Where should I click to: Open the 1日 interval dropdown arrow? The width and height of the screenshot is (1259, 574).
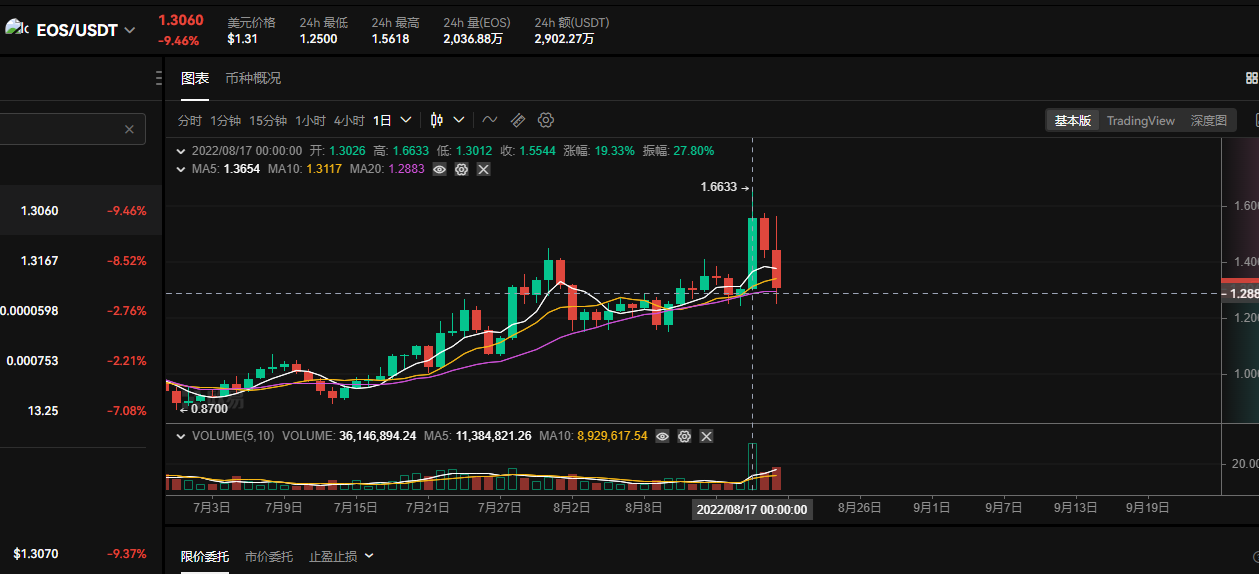406,120
